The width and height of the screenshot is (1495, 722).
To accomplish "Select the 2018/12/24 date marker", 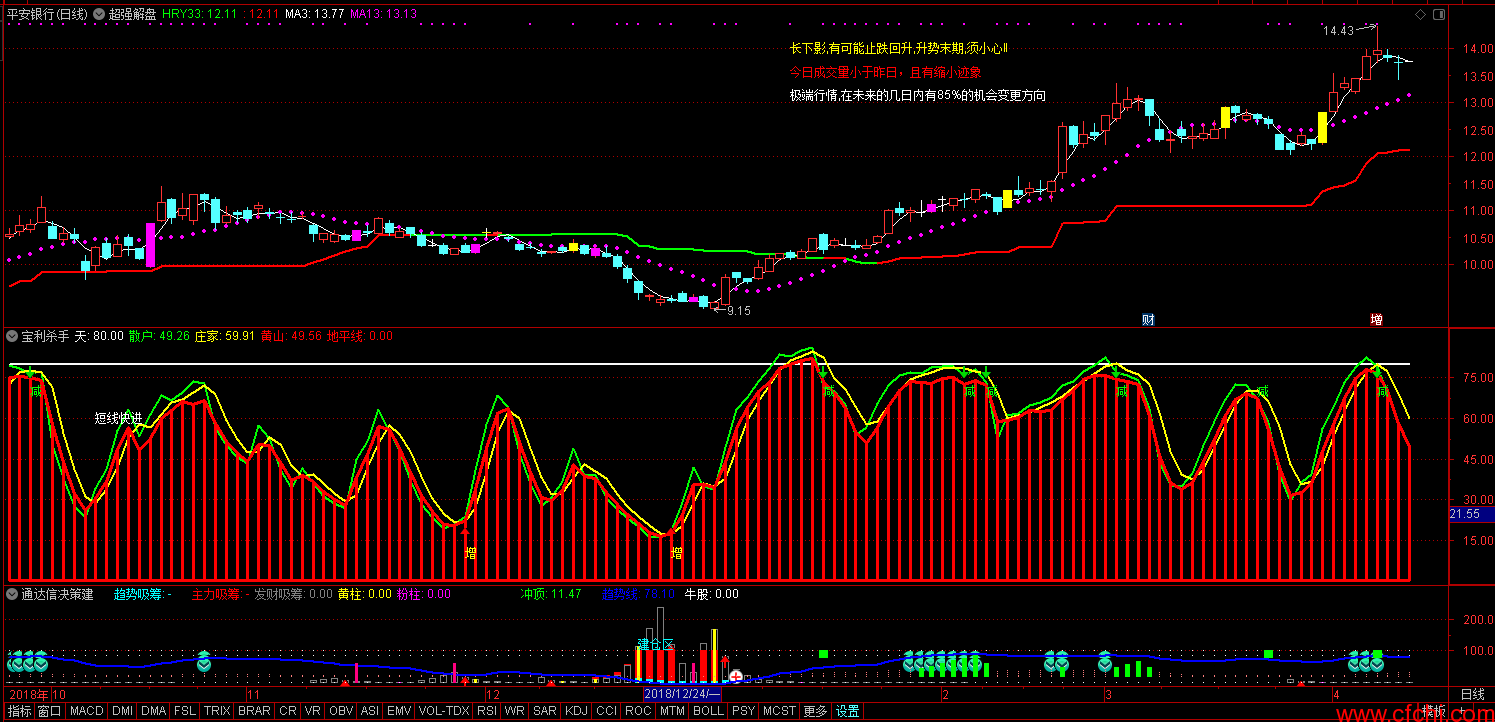I will pyautogui.click(x=682, y=693).
